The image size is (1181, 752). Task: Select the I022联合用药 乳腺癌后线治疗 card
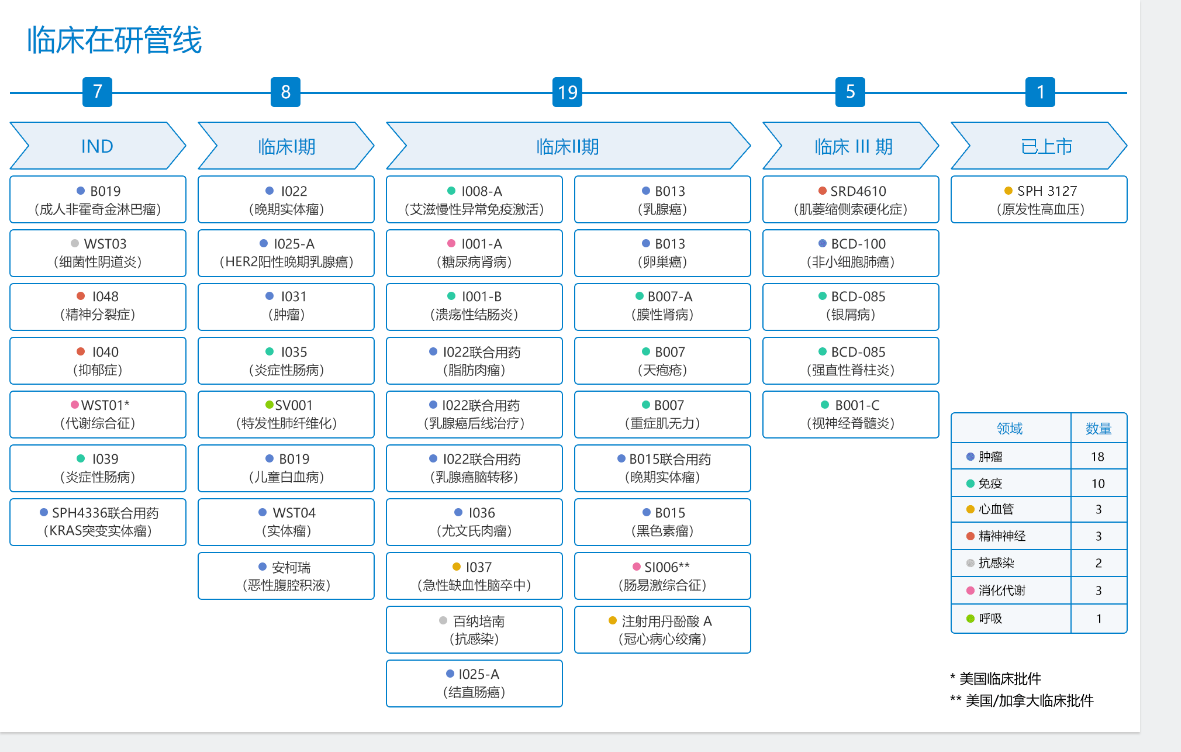(x=475, y=414)
